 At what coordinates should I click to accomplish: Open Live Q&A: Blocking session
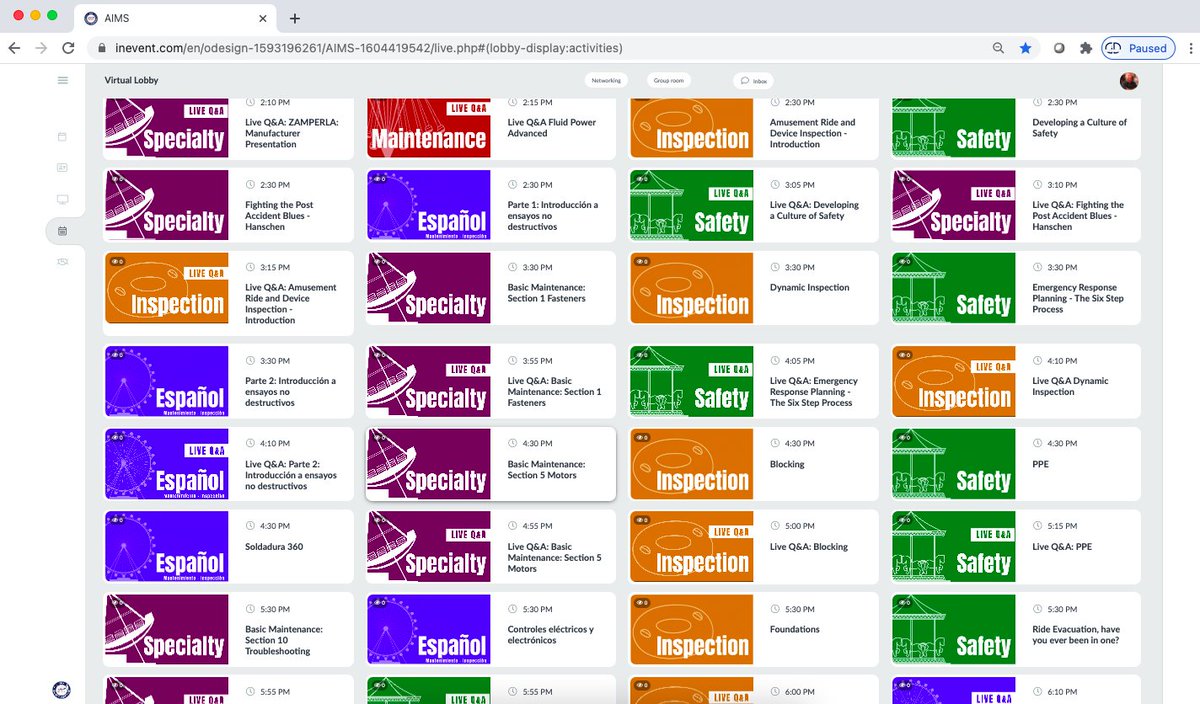pos(754,547)
